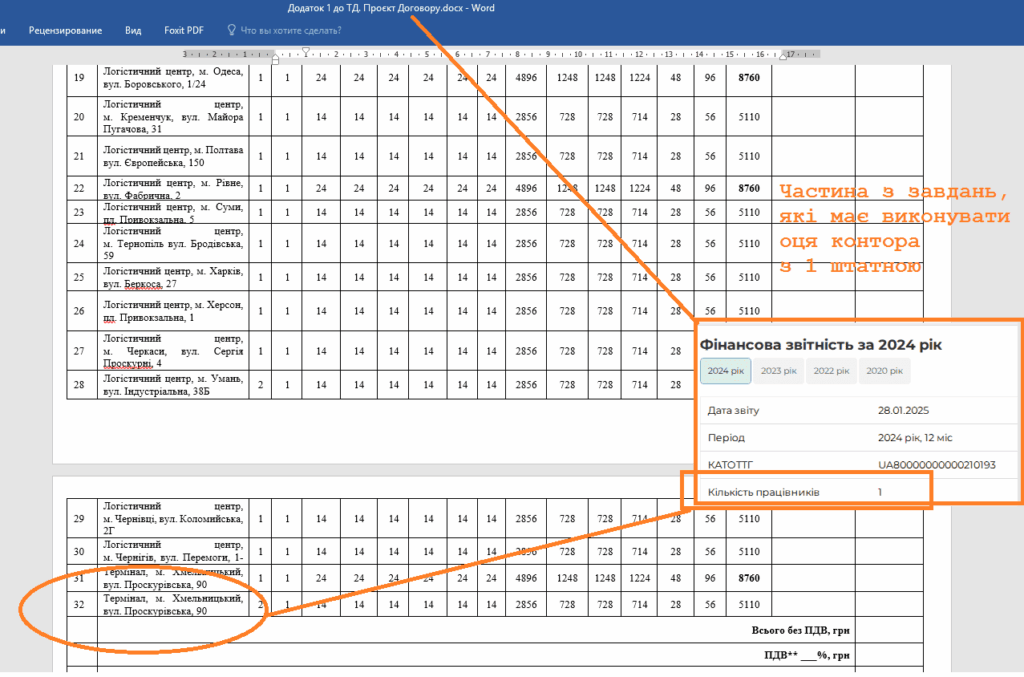Click the Умань logistics center cell, row 28
The height and width of the screenshot is (677, 1024).
click(x=172, y=384)
